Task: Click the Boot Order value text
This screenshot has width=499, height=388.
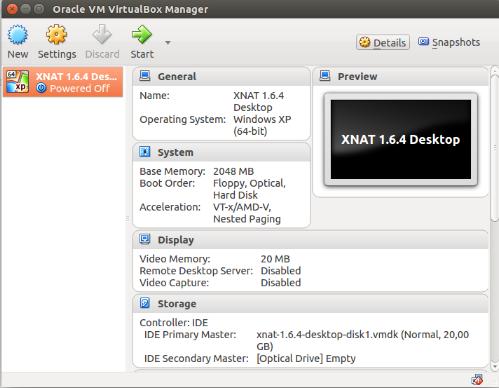Action: tap(249, 189)
